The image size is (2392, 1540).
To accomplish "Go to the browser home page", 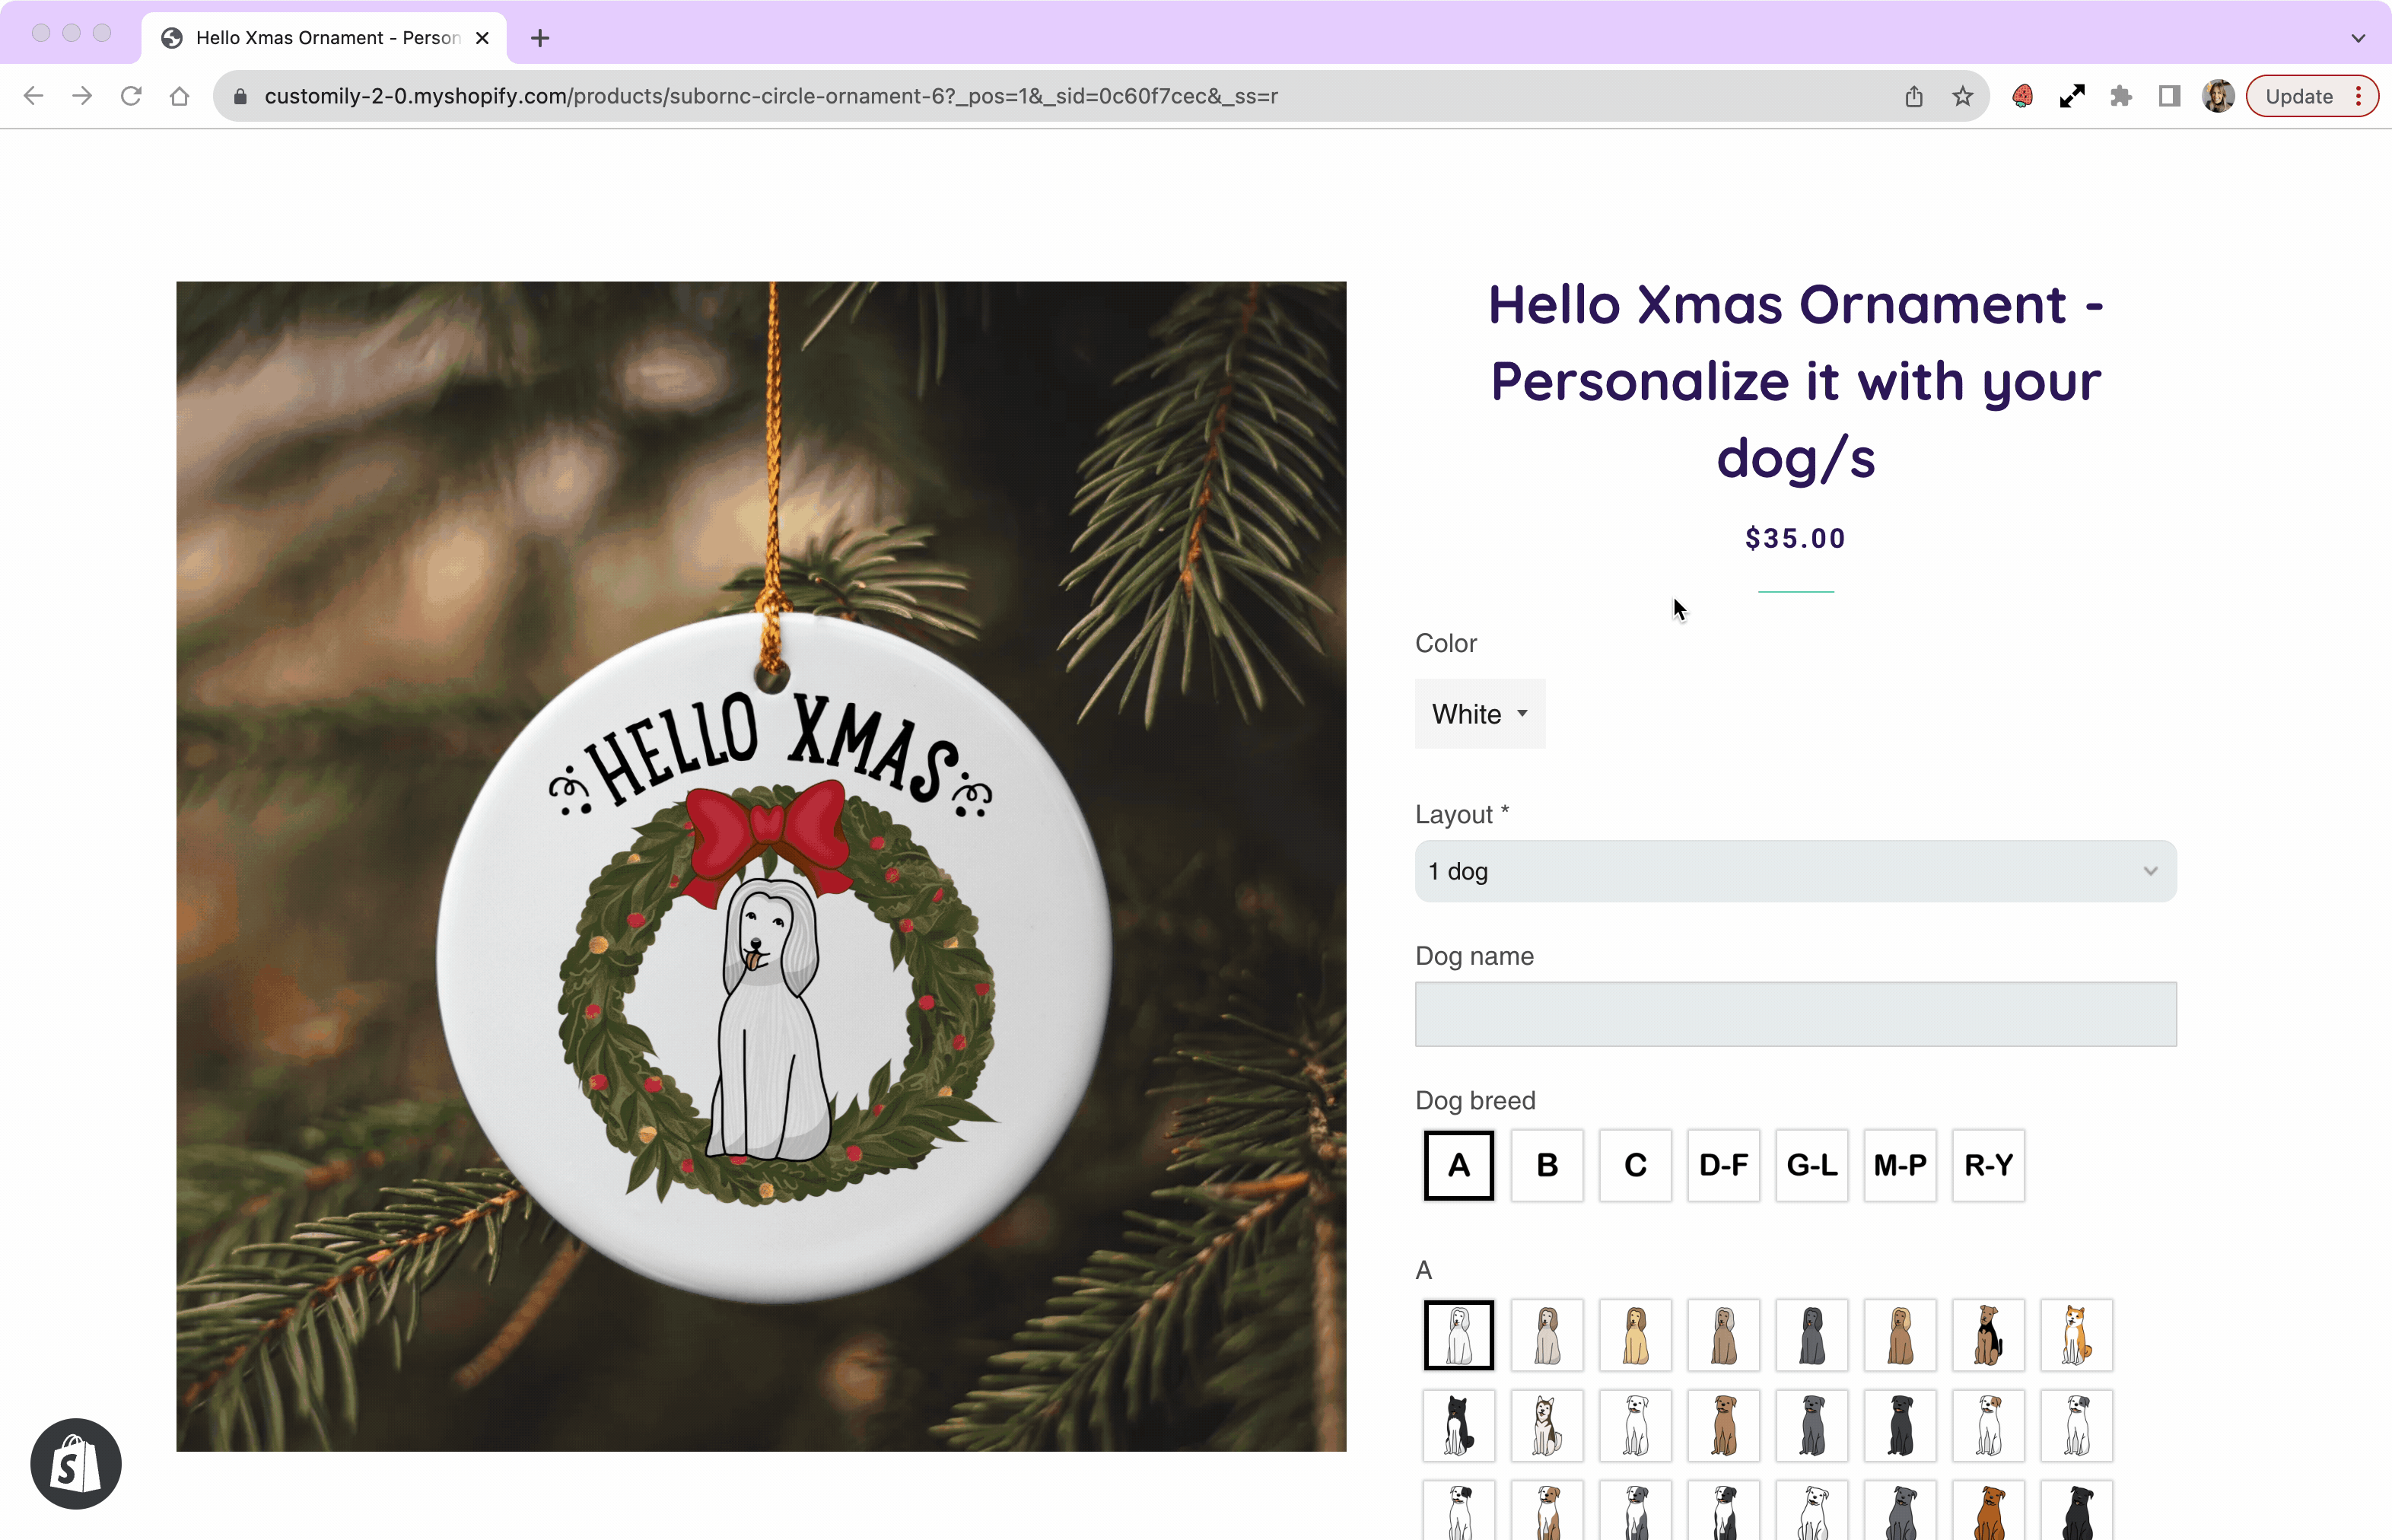I will tap(179, 96).
